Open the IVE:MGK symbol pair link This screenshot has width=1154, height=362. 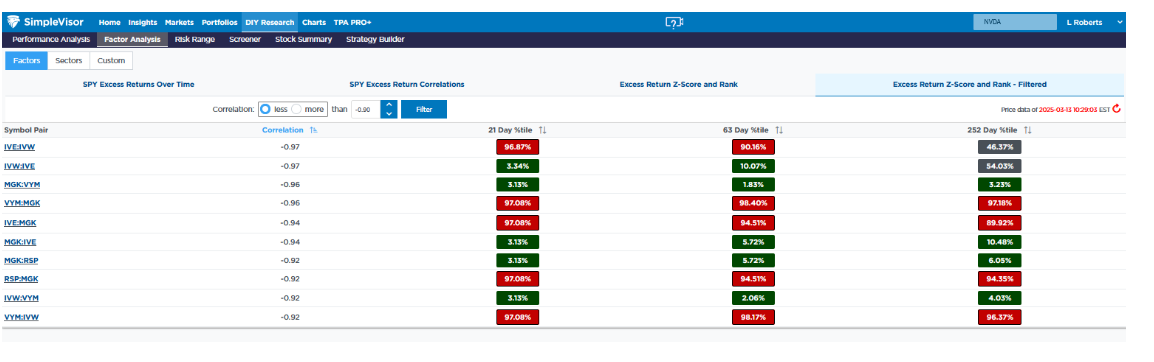pos(21,222)
